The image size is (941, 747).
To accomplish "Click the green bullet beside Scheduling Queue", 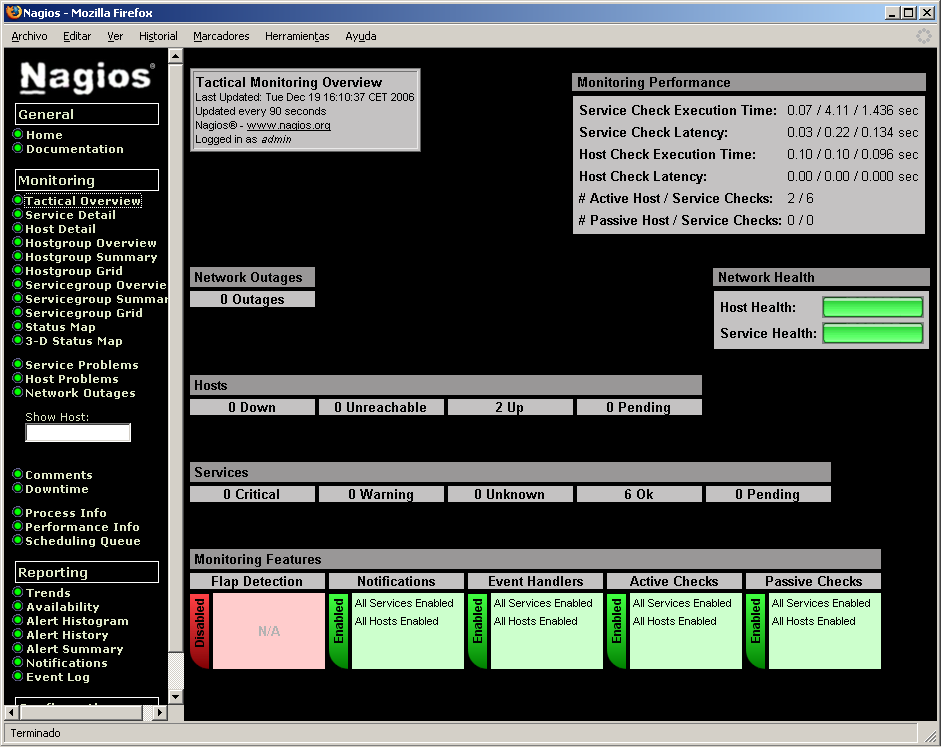I will [x=18, y=540].
